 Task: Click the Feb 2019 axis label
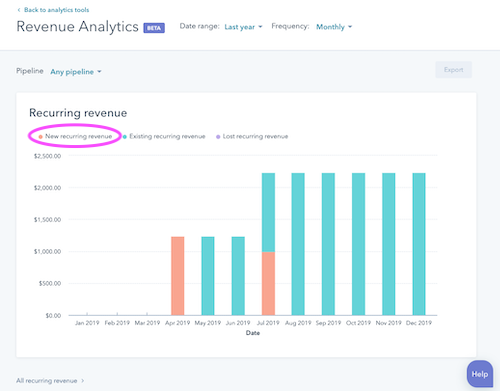[x=117, y=323]
